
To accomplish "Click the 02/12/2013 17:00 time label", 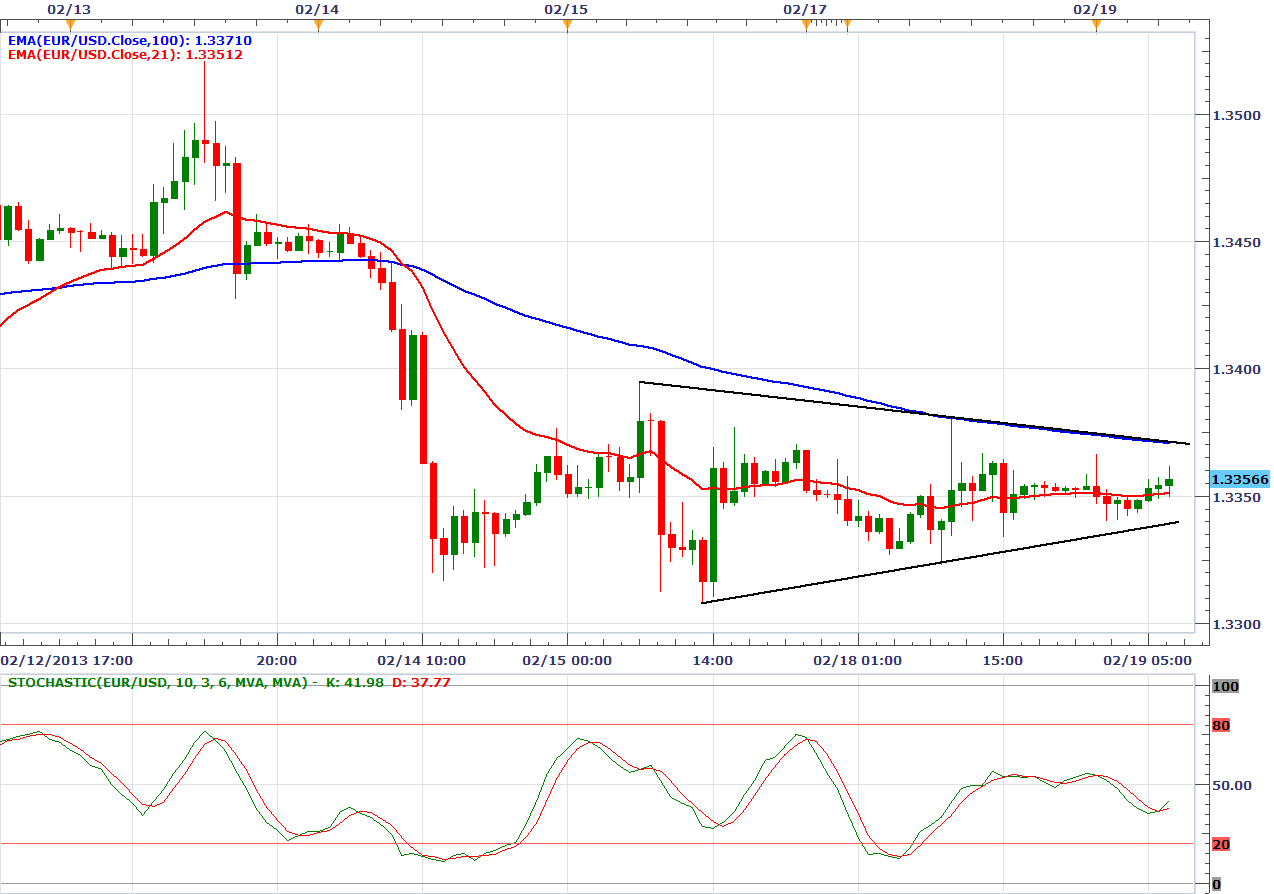I will click(68, 660).
